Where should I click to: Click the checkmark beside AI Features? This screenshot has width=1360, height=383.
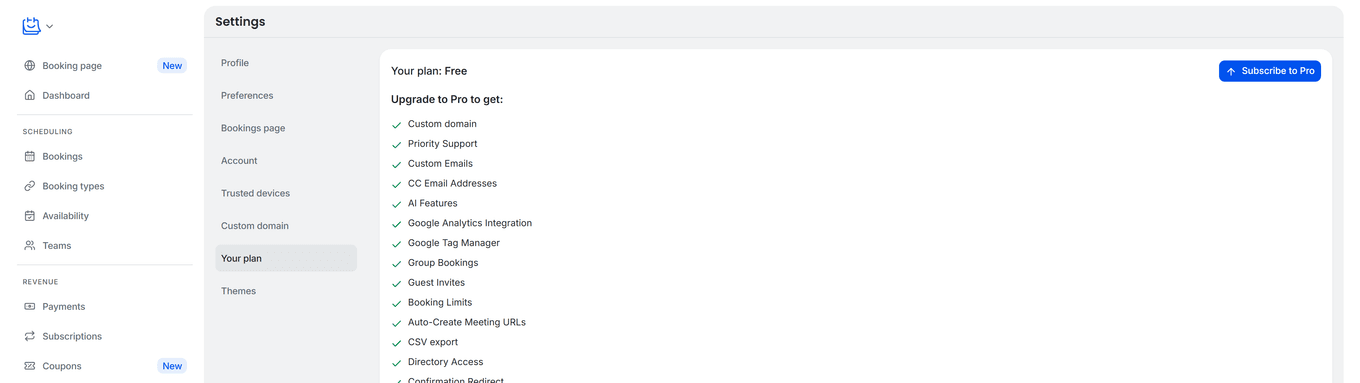pos(397,204)
